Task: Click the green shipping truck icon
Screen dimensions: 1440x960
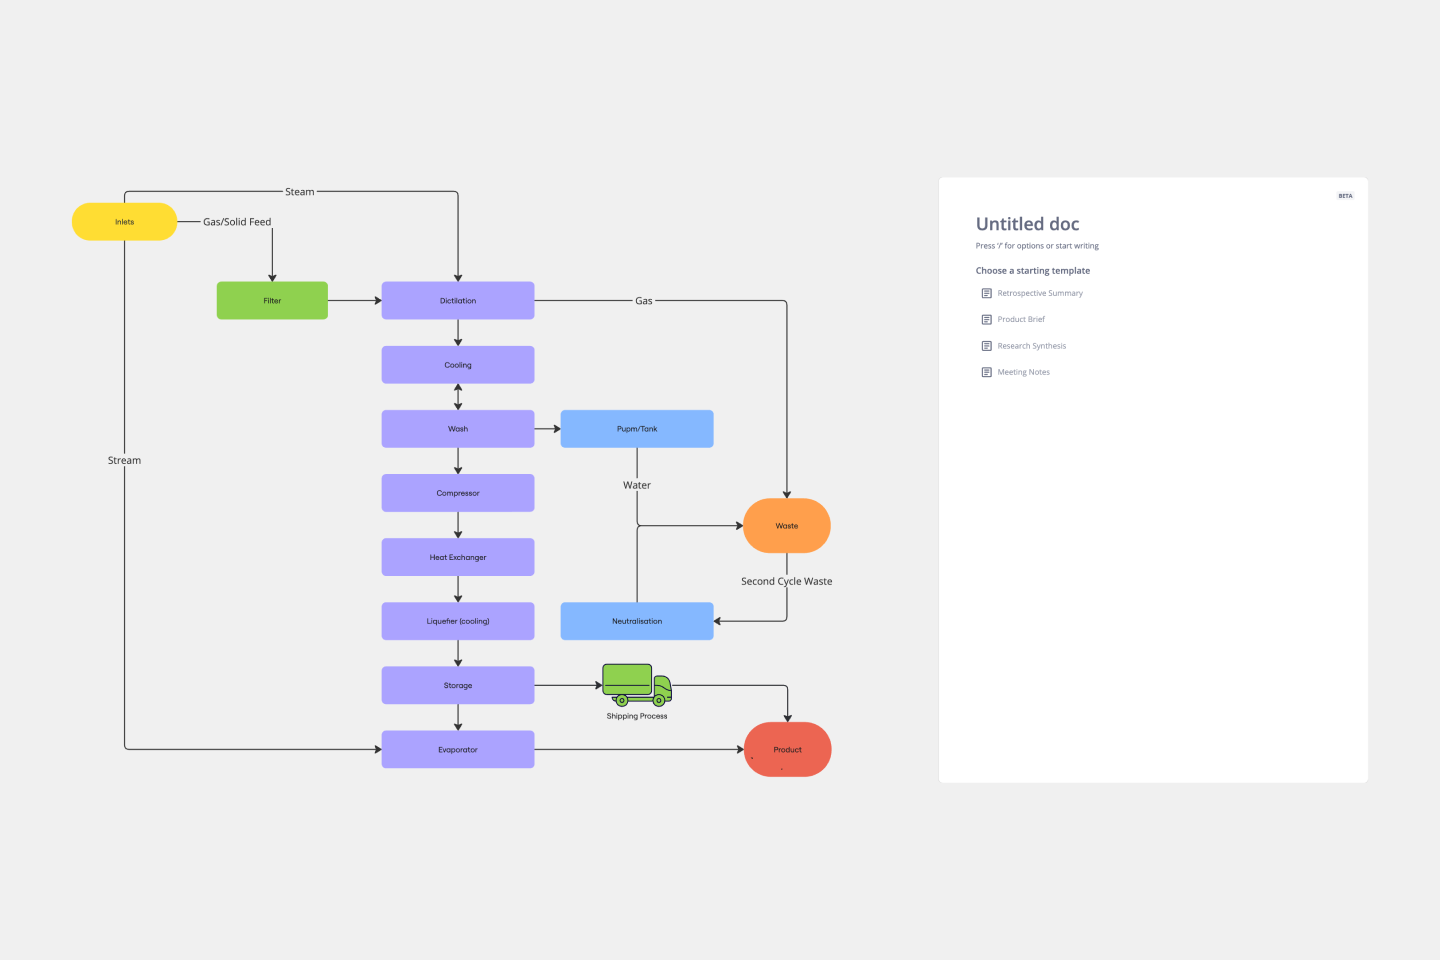Action: (x=636, y=685)
